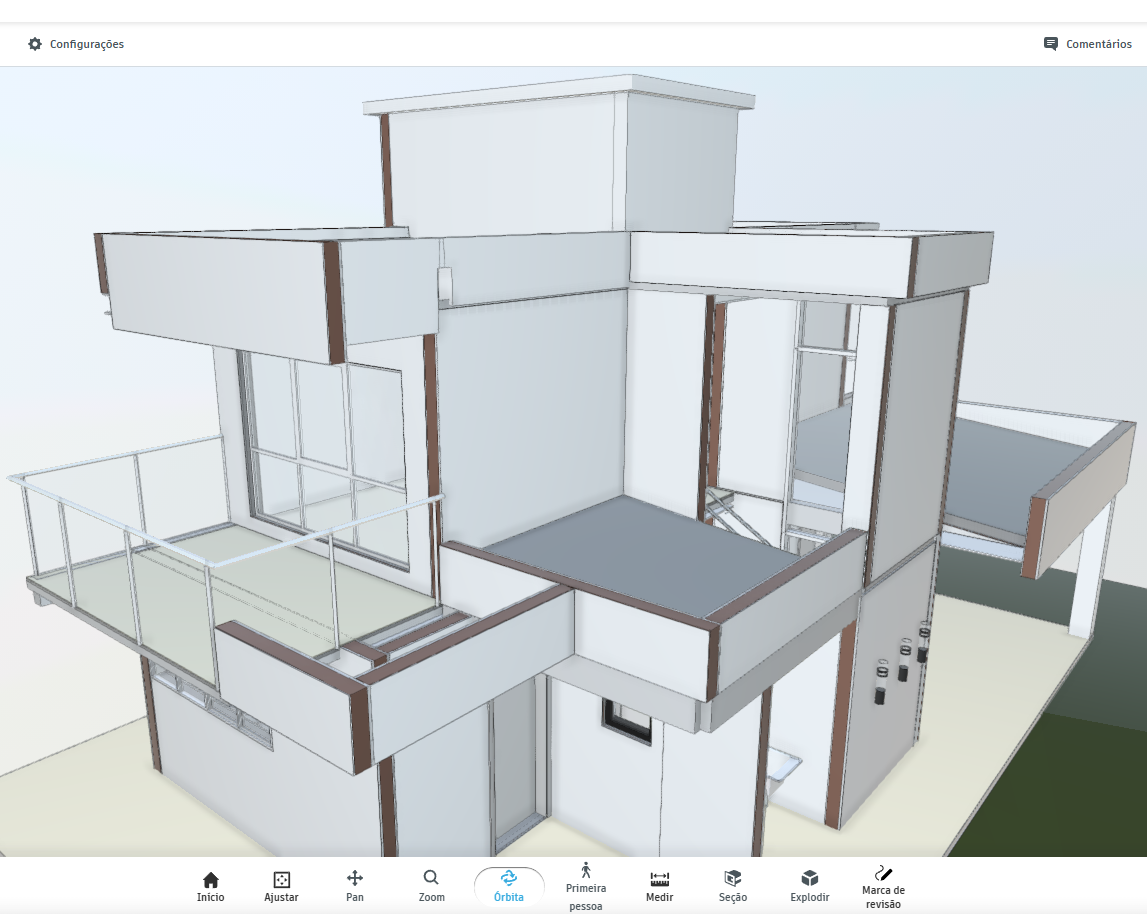1147x914 pixels.
Task: Select the Ajustar fit-to-view tool
Action: click(281, 886)
